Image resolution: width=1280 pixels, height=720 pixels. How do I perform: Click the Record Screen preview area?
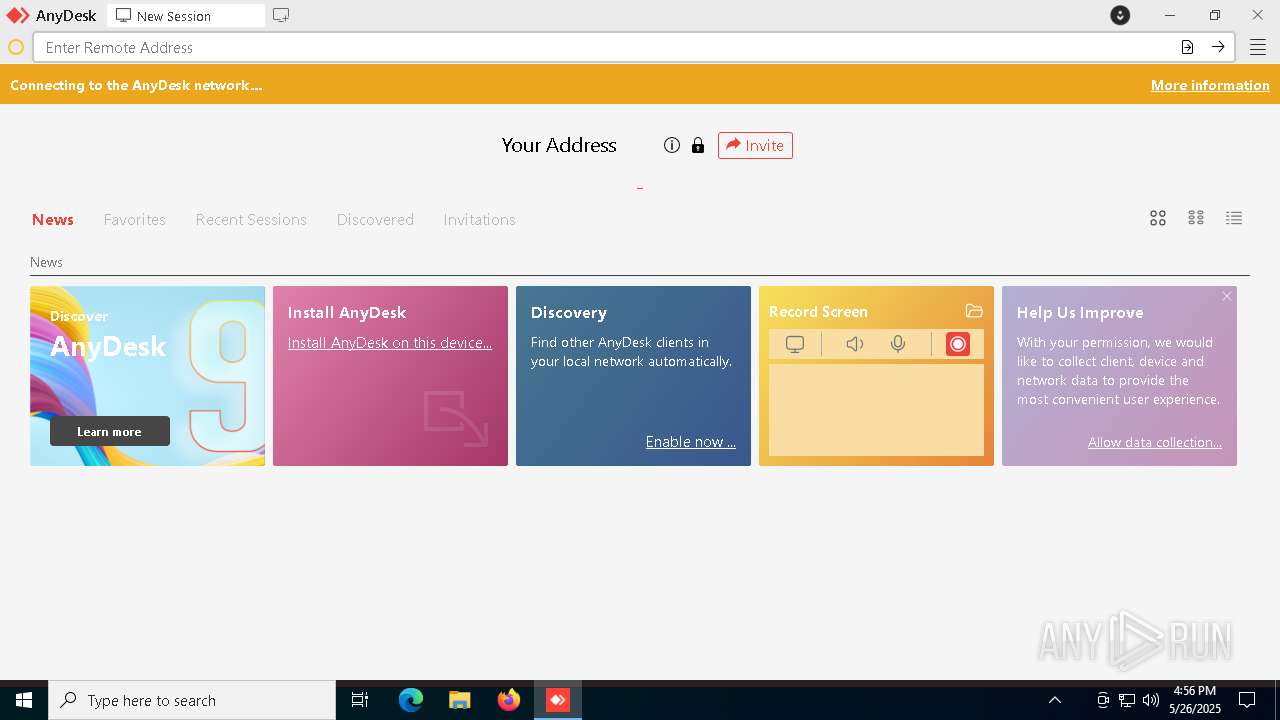(x=876, y=410)
